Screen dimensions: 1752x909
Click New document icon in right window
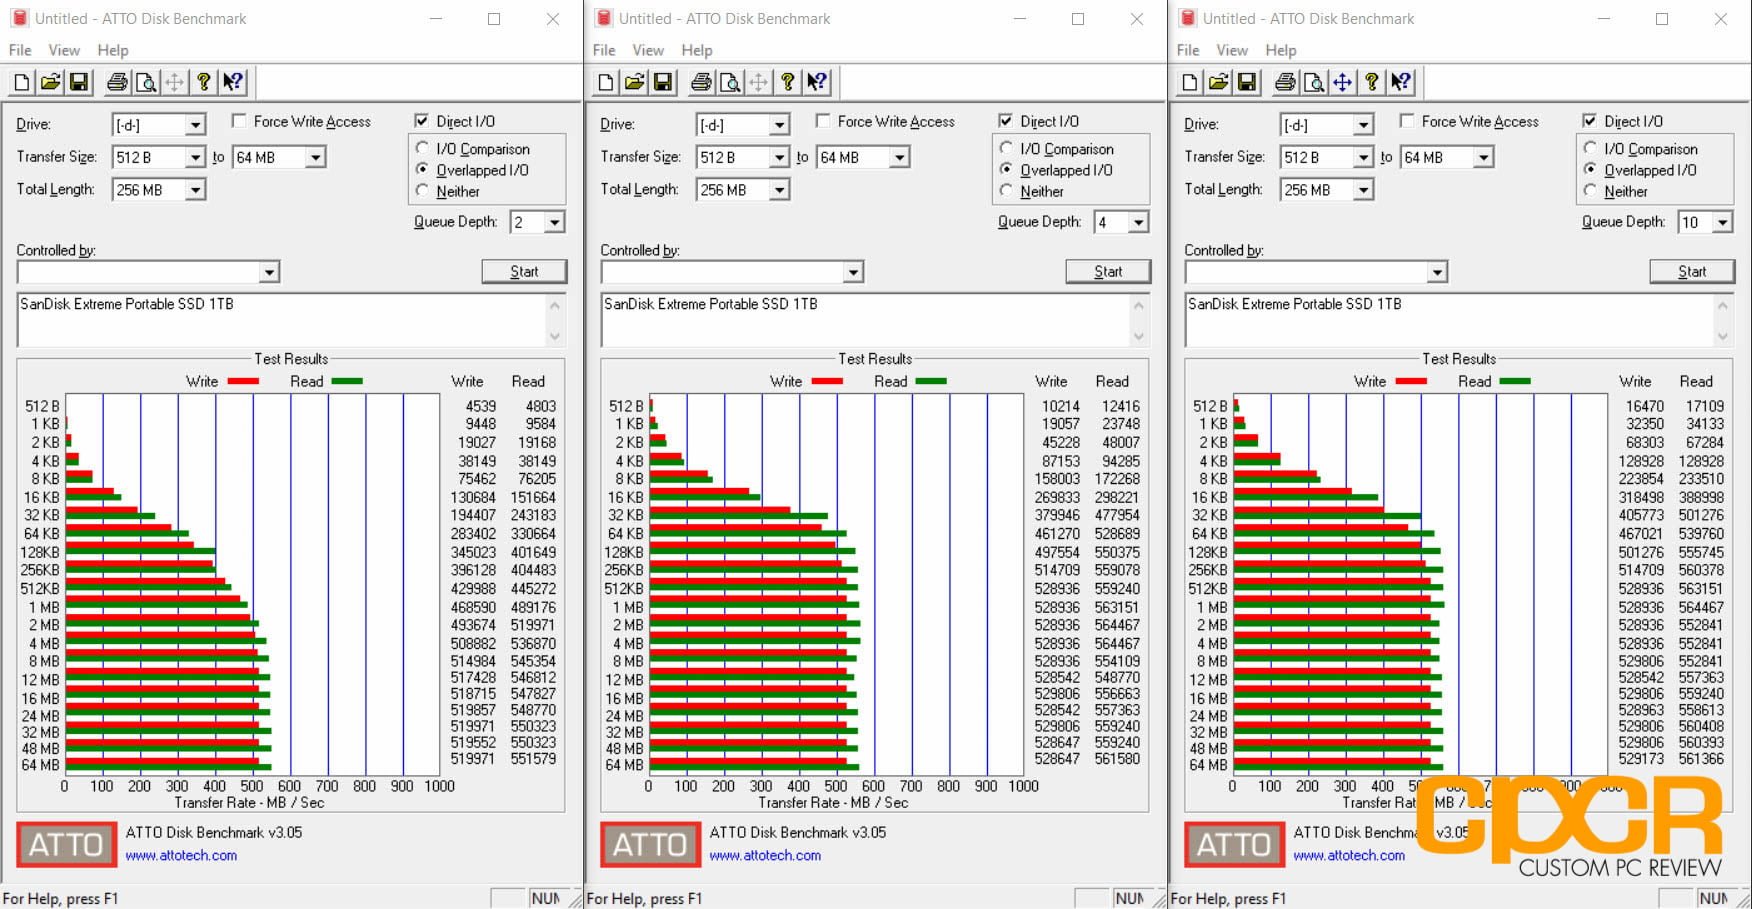click(x=1189, y=82)
